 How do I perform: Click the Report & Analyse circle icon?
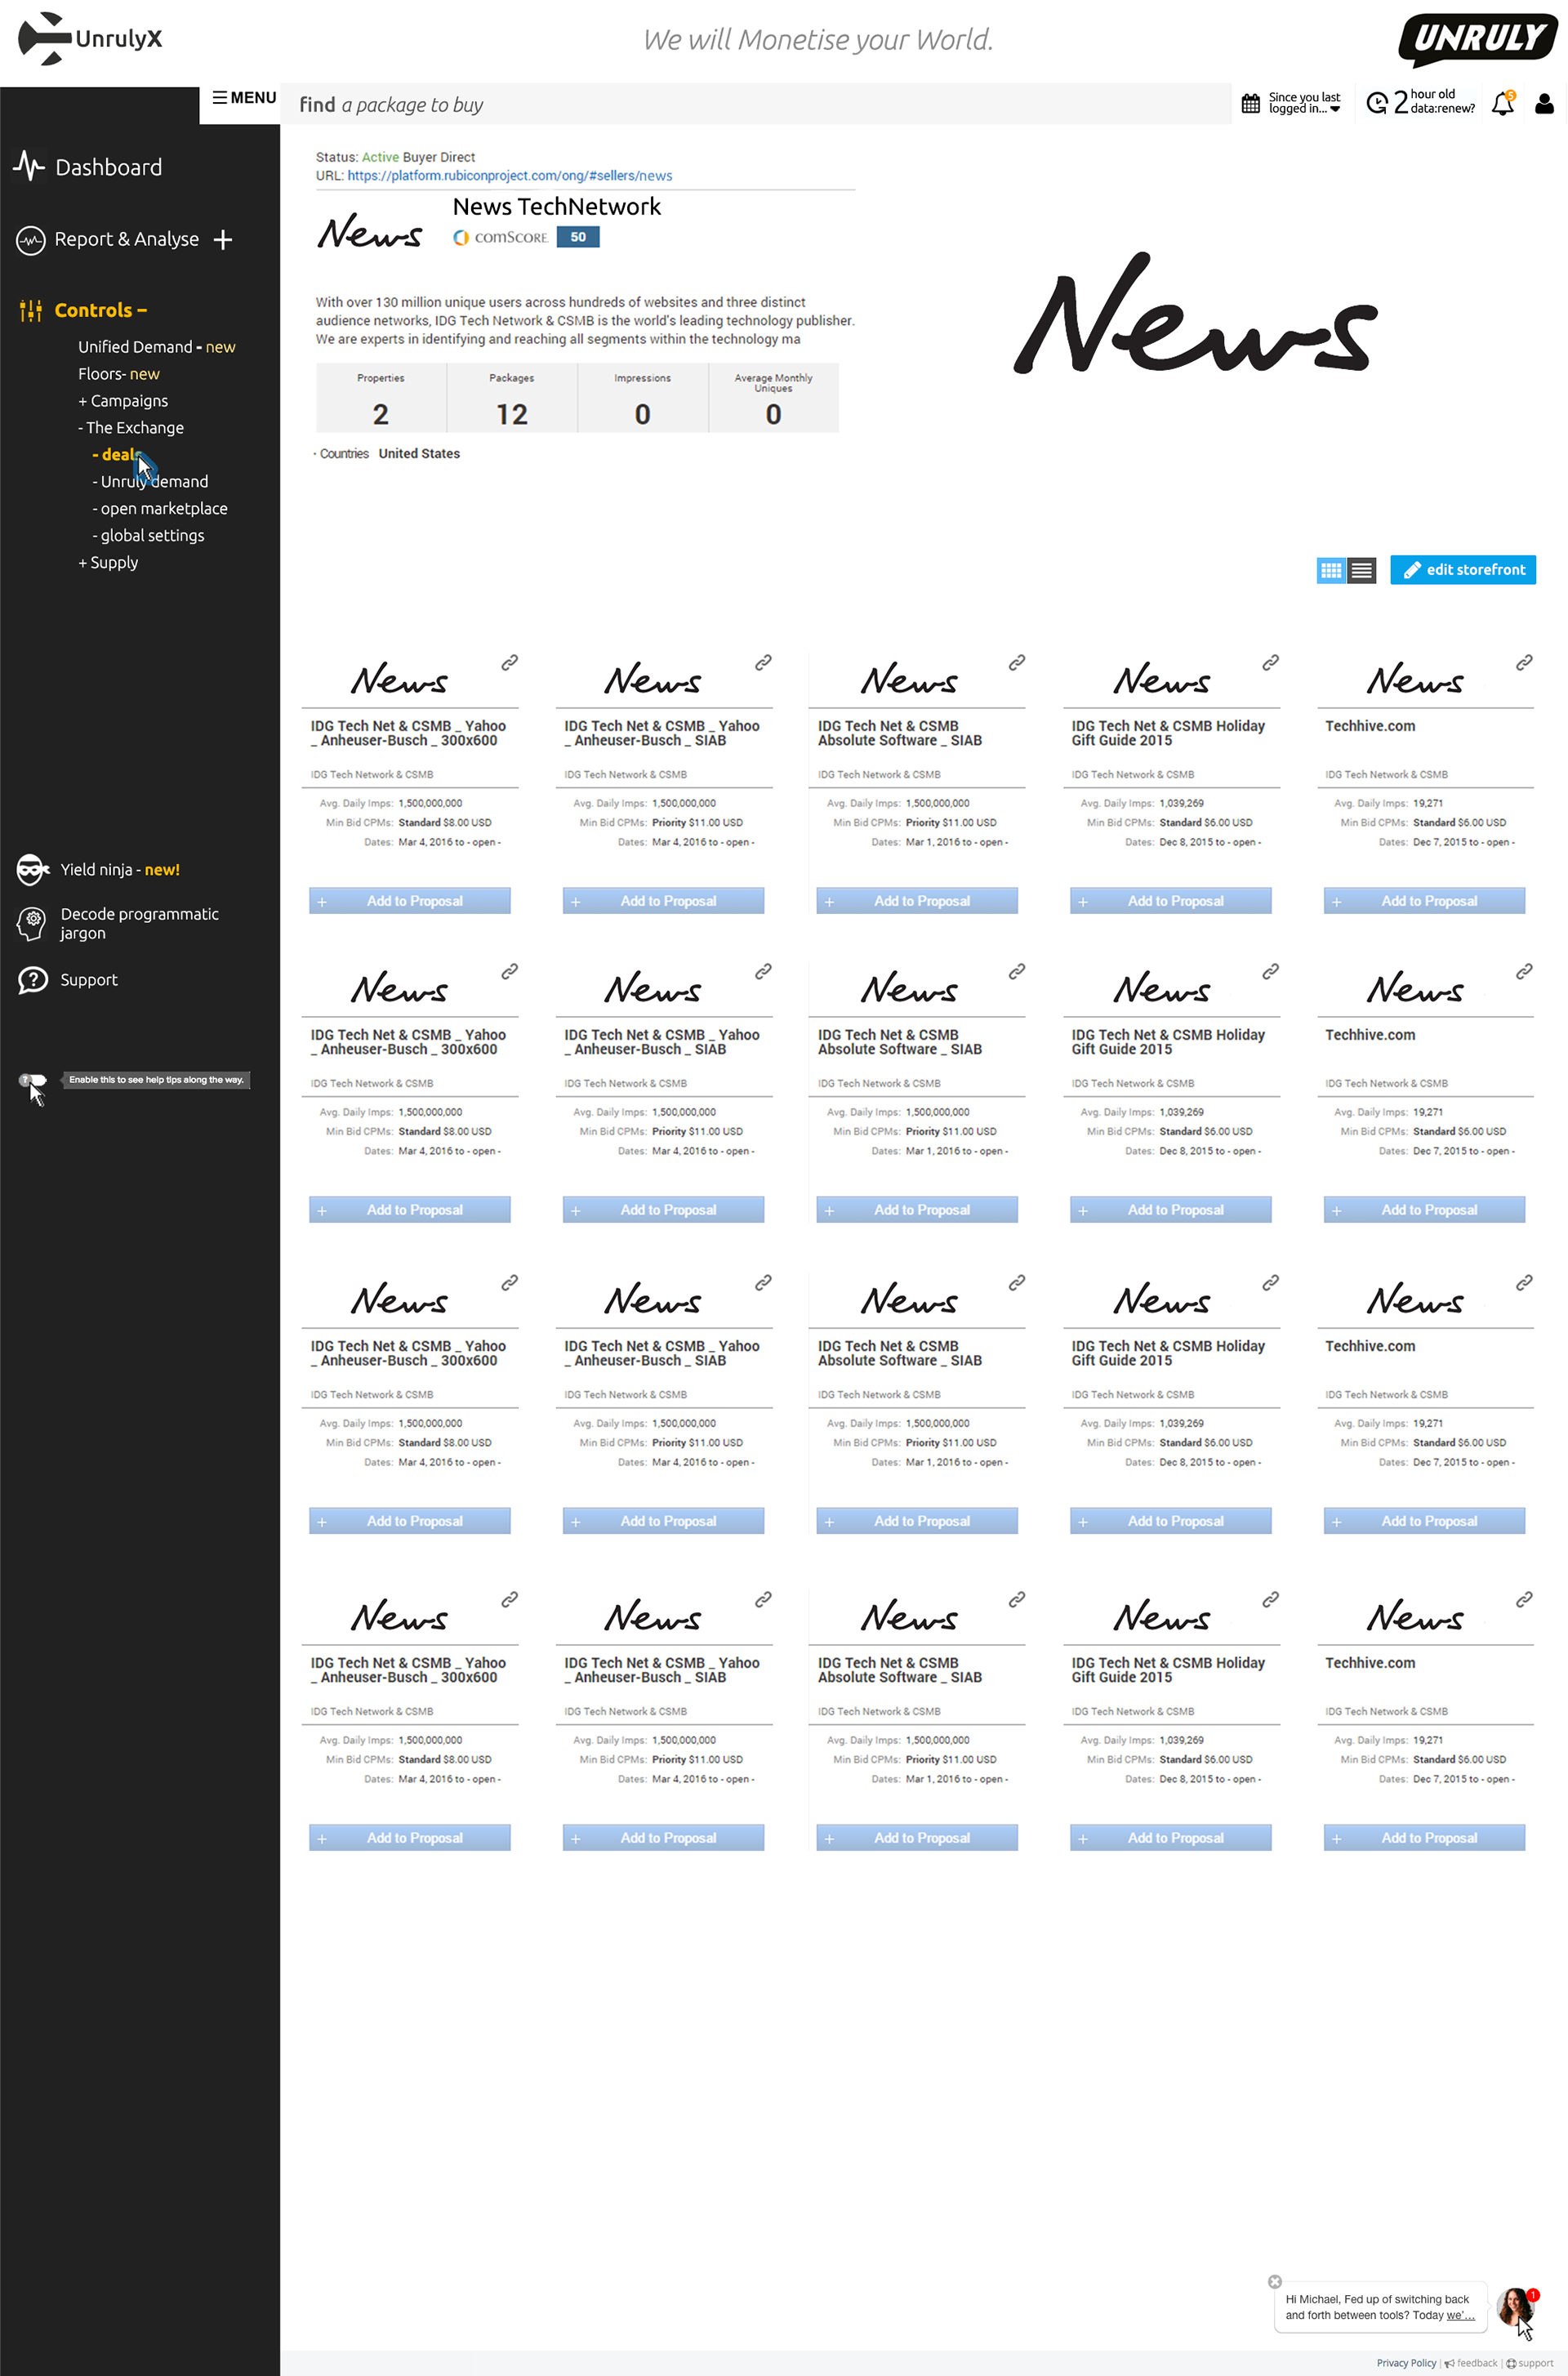31,240
